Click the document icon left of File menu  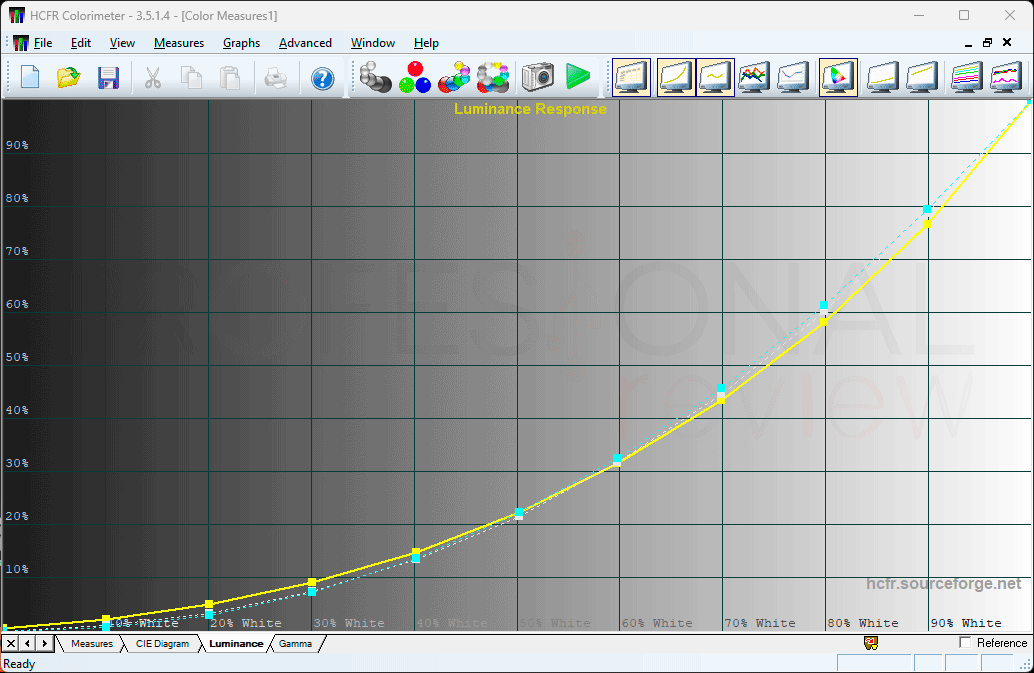point(20,43)
